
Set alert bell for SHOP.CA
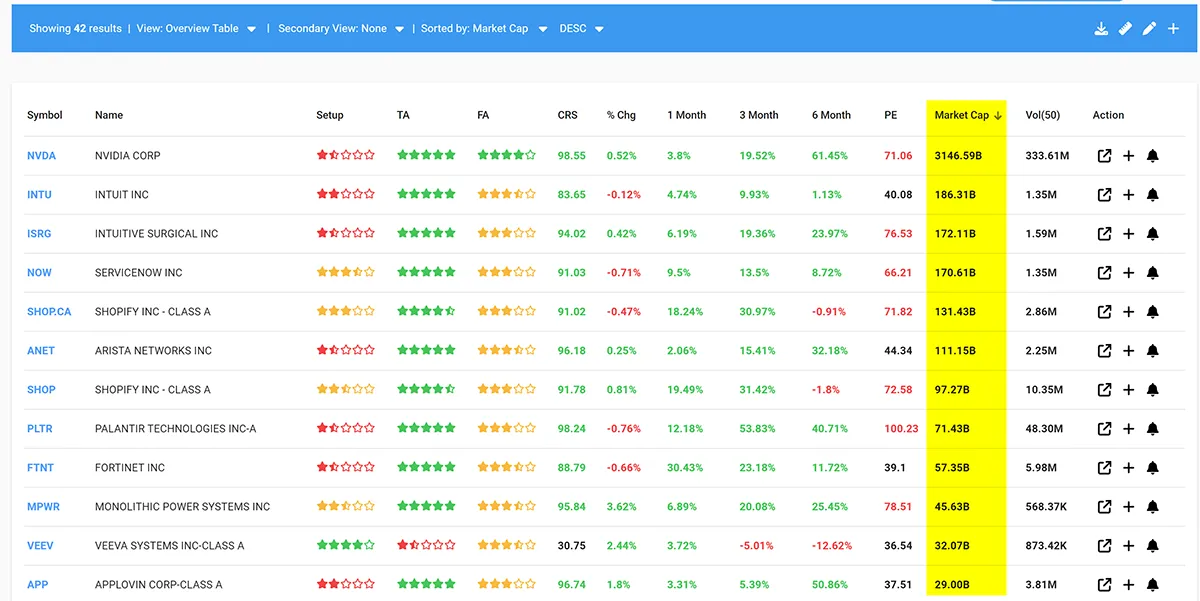1152,312
